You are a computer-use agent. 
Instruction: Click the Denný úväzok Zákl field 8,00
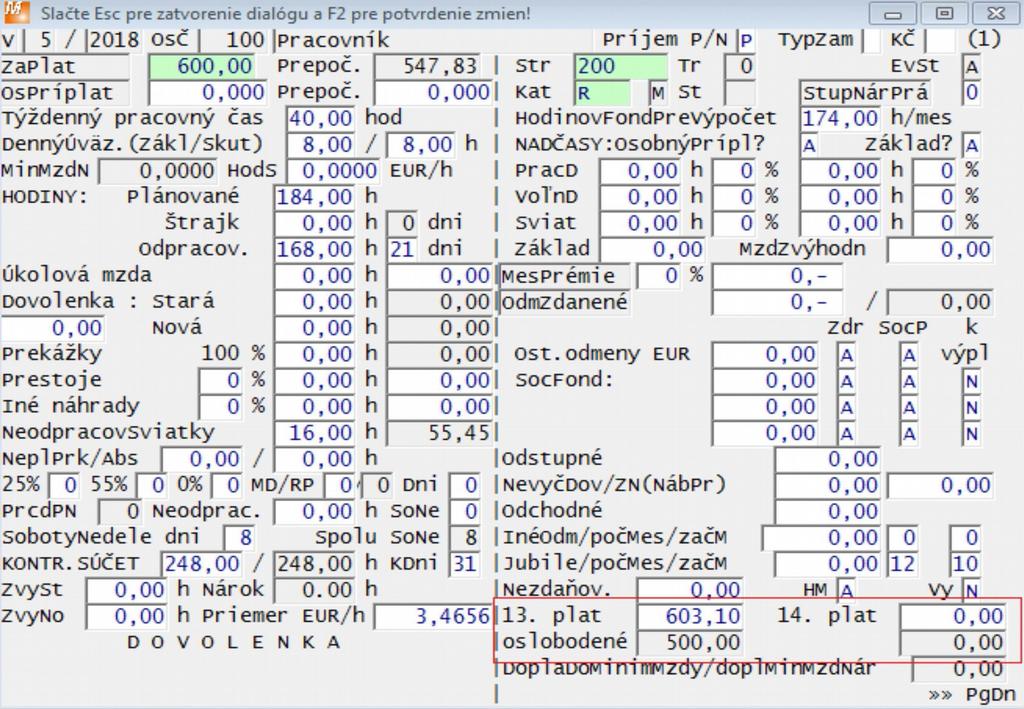tap(321, 145)
